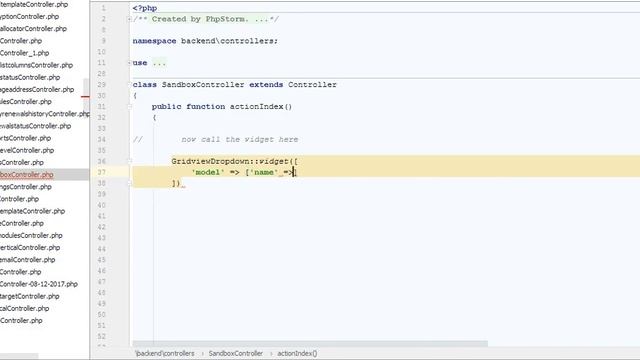The height and width of the screenshot is (360, 640).
Task: Open rtsController.php file
Action: tap(26, 138)
